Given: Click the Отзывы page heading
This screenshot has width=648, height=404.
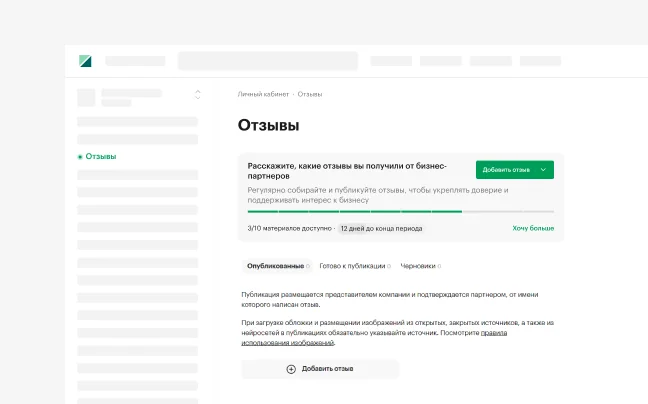Looking at the screenshot, I should pyautogui.click(x=268, y=125).
